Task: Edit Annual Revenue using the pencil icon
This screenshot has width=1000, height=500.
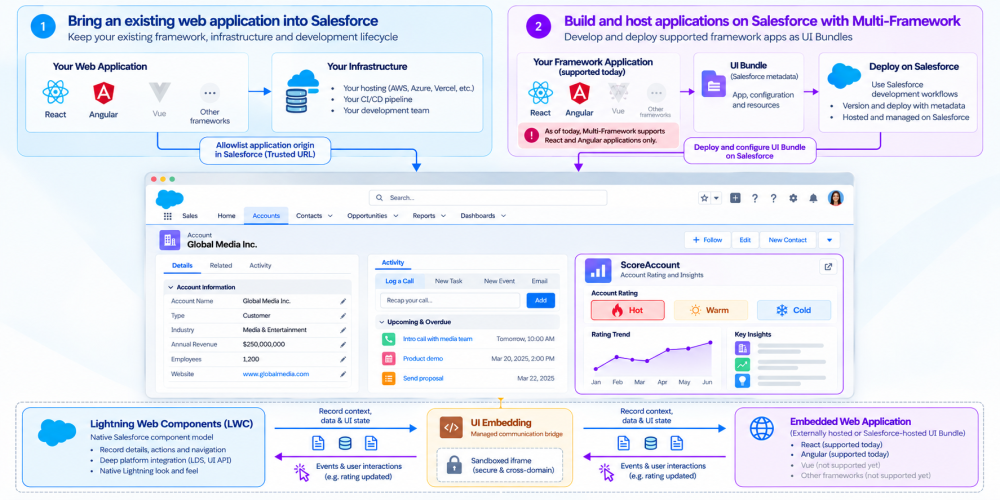Action: pyautogui.click(x=343, y=345)
